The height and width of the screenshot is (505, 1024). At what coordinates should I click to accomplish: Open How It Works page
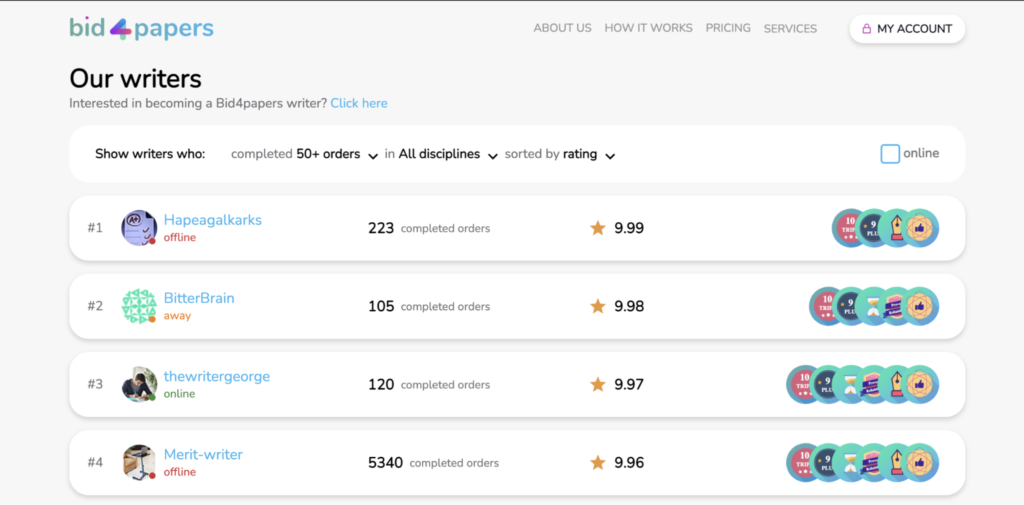pos(648,28)
